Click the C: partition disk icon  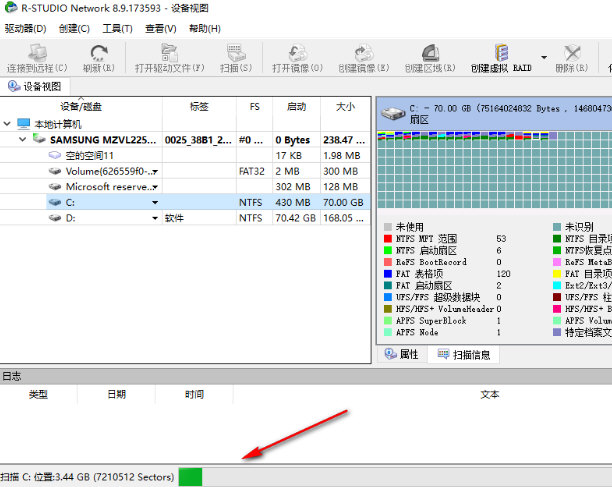click(x=55, y=202)
